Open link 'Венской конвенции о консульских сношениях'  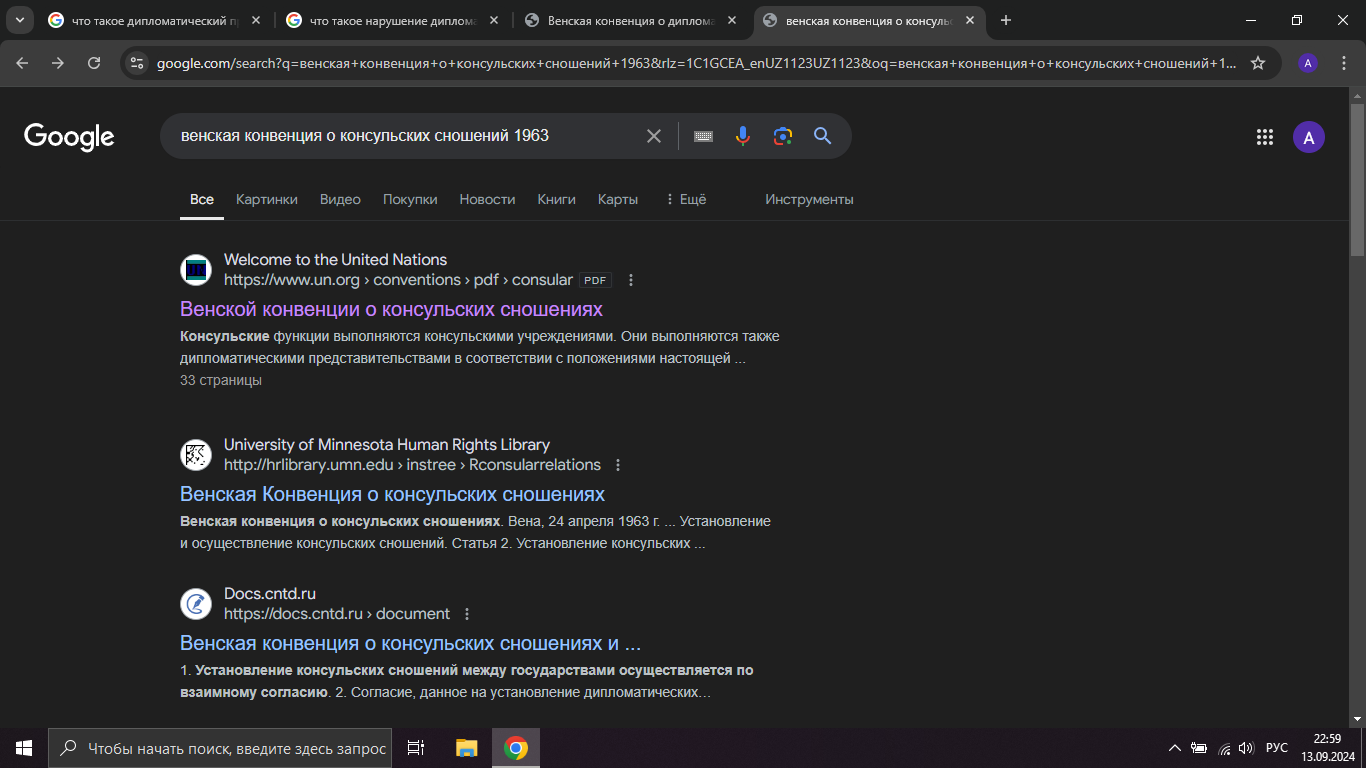(391, 309)
